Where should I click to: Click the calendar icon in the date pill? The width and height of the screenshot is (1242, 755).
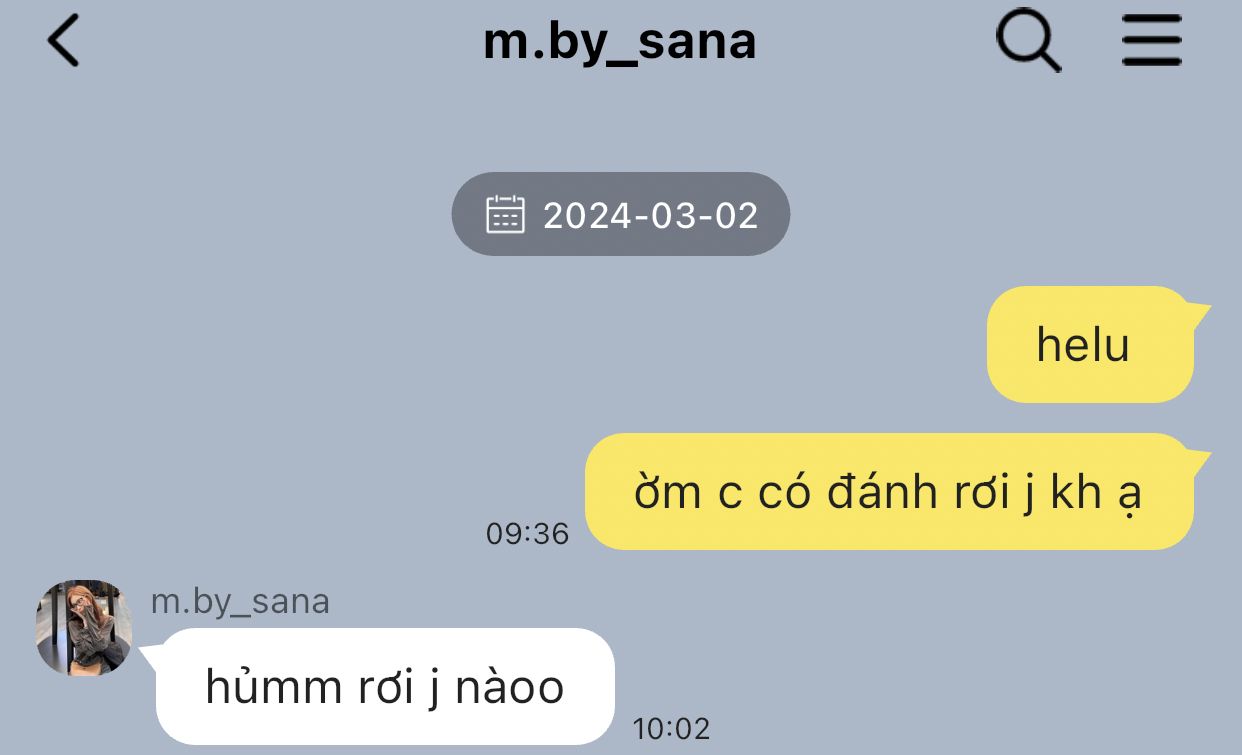point(505,214)
